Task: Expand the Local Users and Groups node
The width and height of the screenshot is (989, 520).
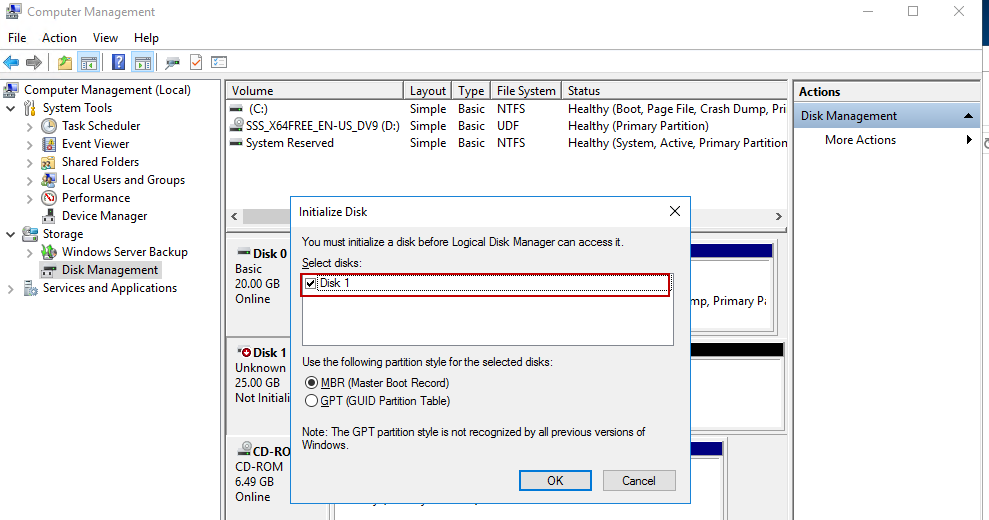Action: [30, 180]
